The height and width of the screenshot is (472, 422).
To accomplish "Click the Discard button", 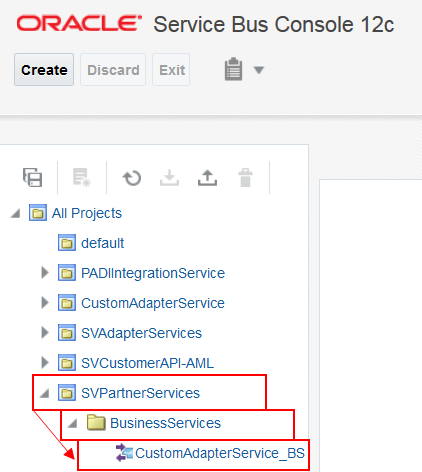I will [x=113, y=70].
